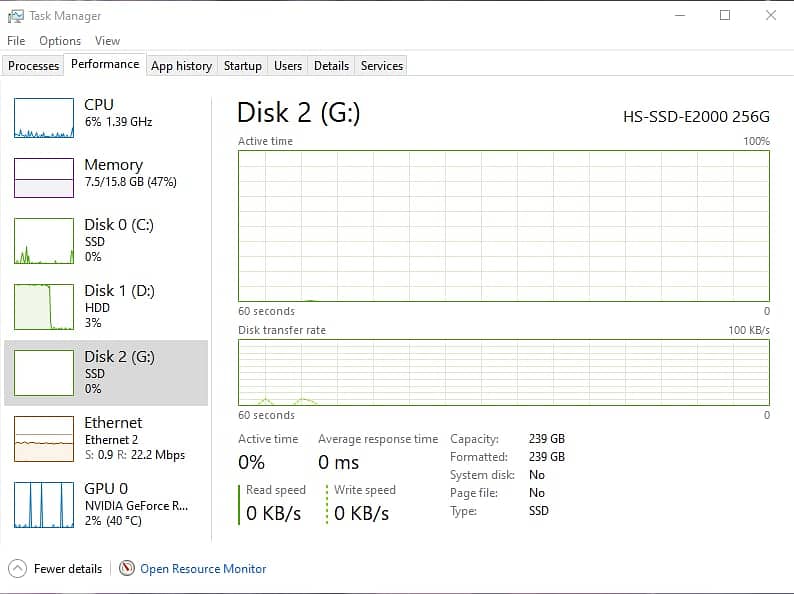Viewport: 794px width, 594px height.
Task: Click the Resource Monitor gauge icon
Action: [127, 568]
